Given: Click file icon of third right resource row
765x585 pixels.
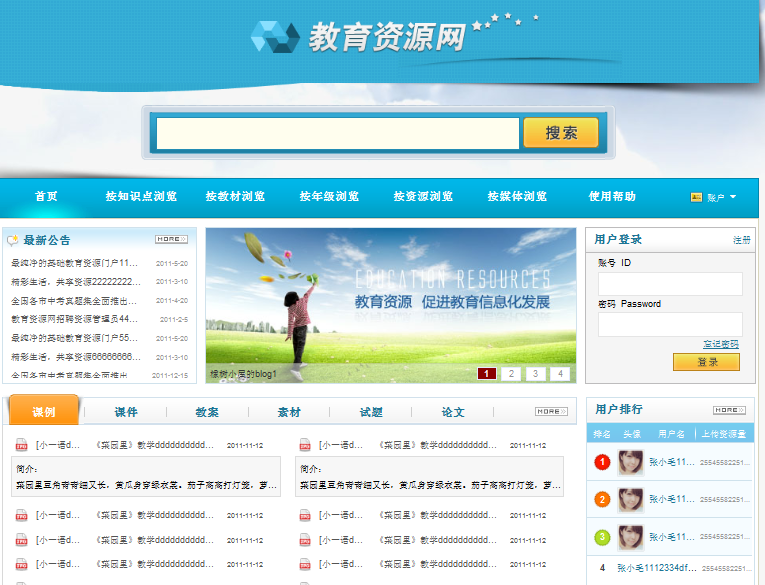Looking at the screenshot, I should 305,540.
